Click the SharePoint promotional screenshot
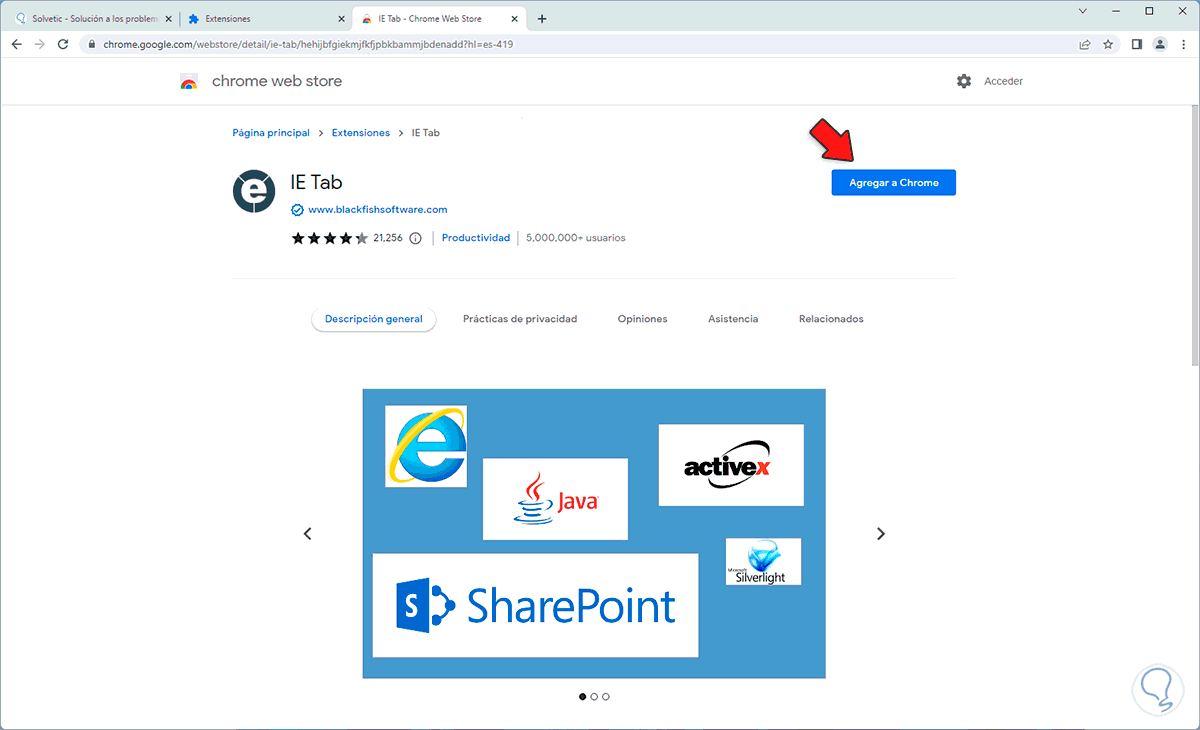 594,533
